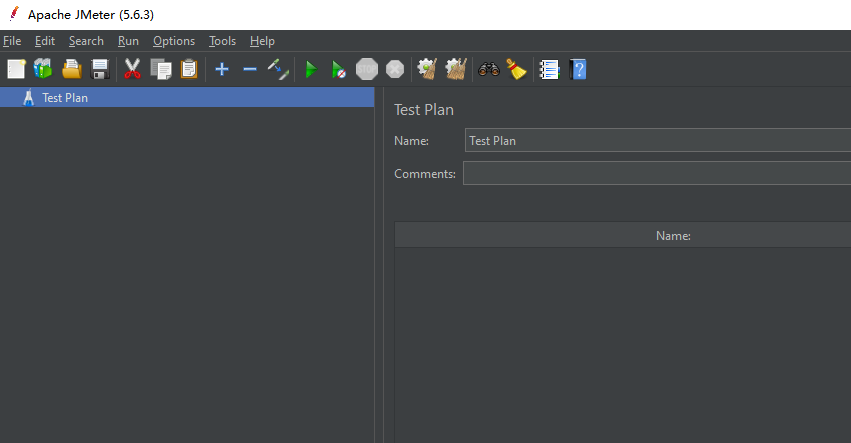
Task: Click the Comments: label
Action: pyautogui.click(x=425, y=174)
